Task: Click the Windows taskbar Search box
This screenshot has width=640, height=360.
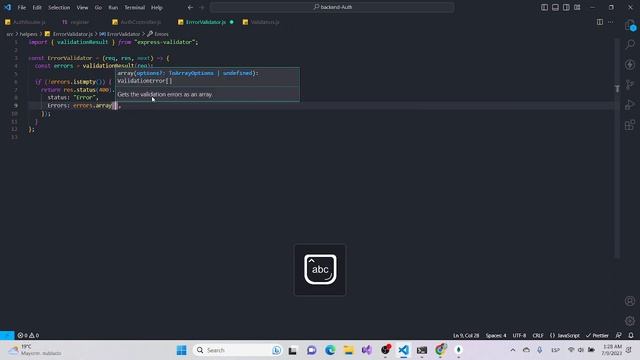Action: click(238, 350)
